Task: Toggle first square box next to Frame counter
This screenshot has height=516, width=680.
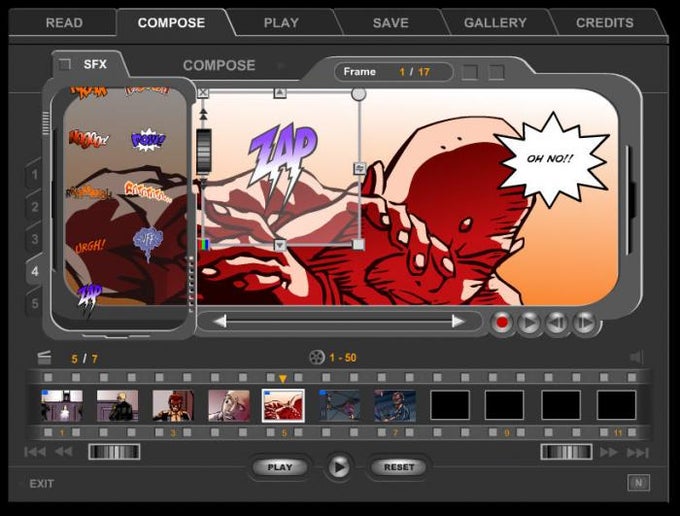Action: pyautogui.click(x=470, y=72)
